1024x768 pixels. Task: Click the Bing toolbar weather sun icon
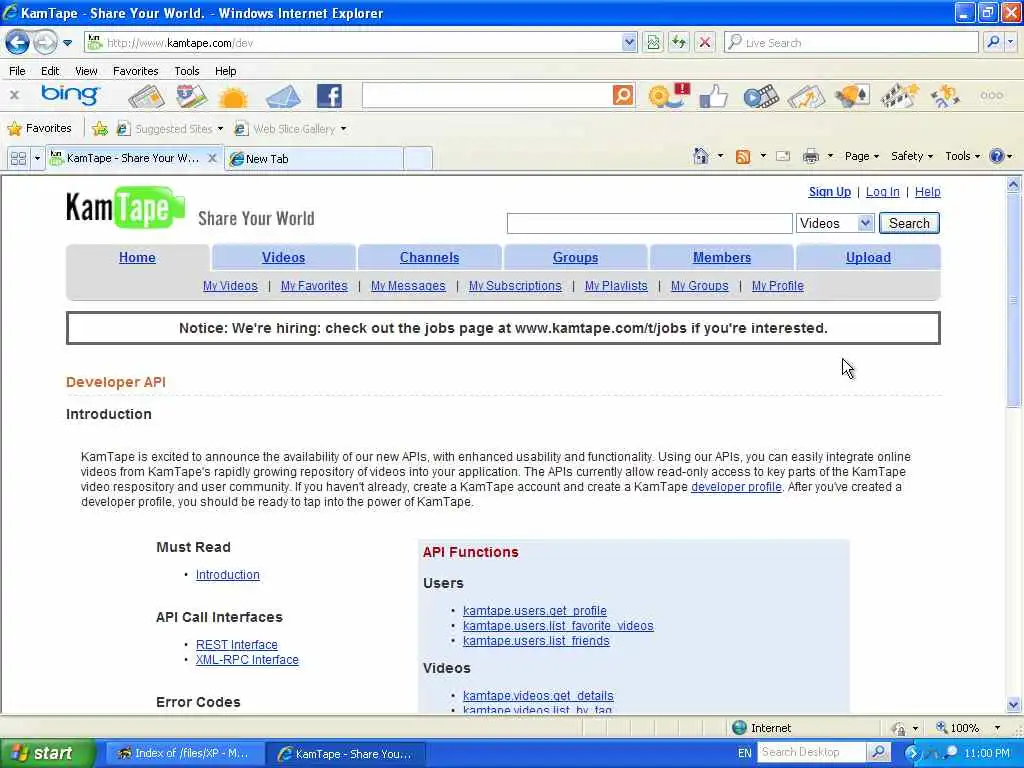tap(233, 97)
